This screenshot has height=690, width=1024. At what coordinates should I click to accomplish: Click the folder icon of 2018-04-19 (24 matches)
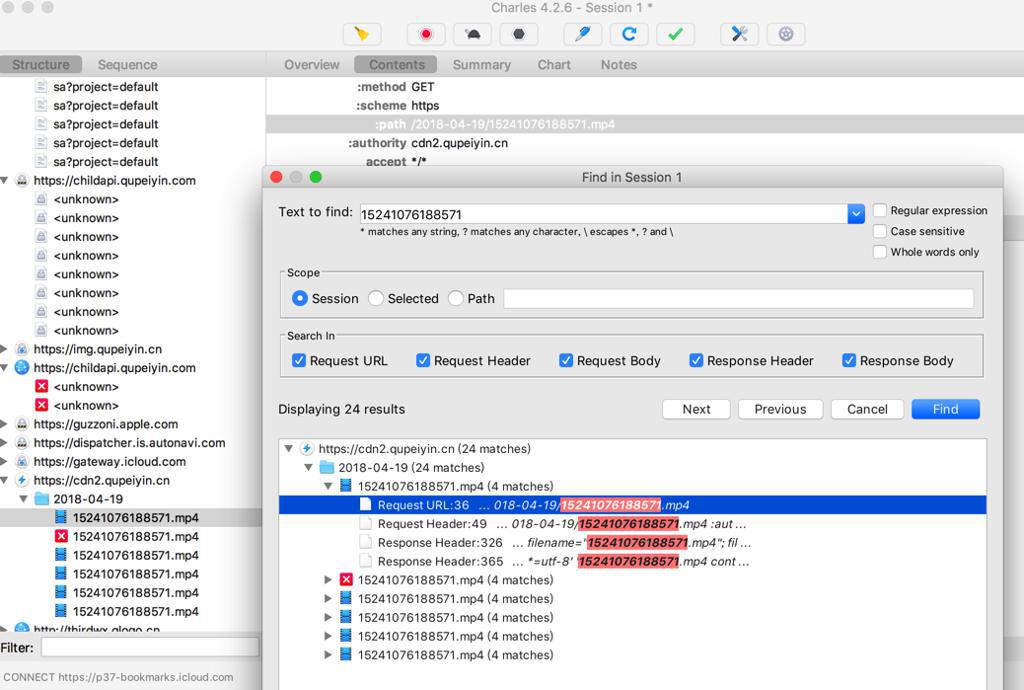pos(327,467)
